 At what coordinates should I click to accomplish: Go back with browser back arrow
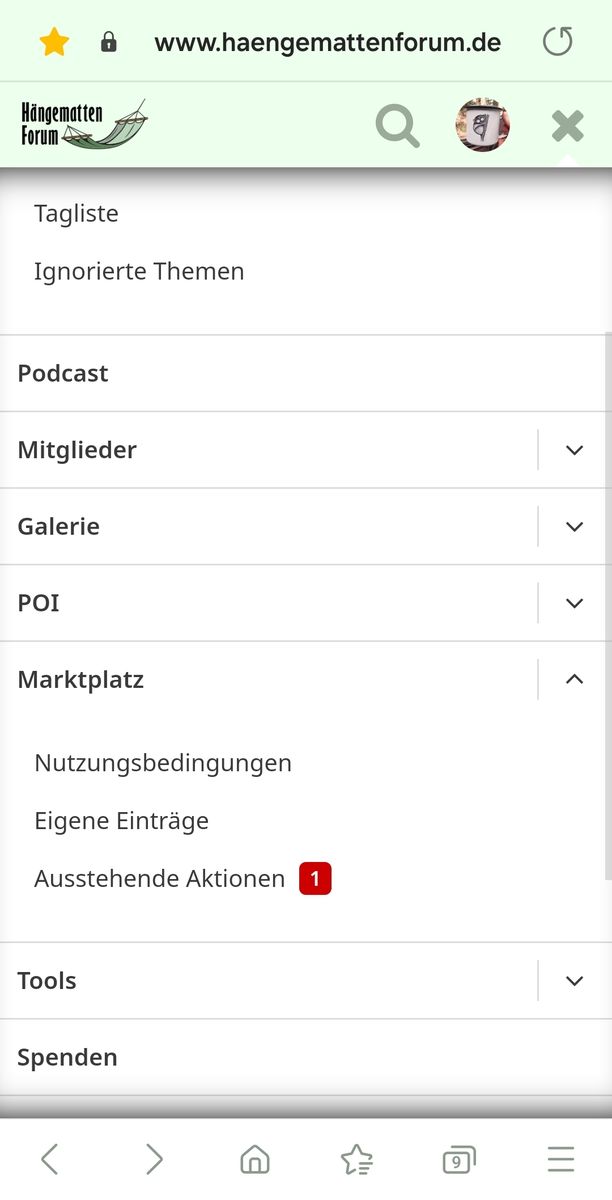click(50, 1159)
